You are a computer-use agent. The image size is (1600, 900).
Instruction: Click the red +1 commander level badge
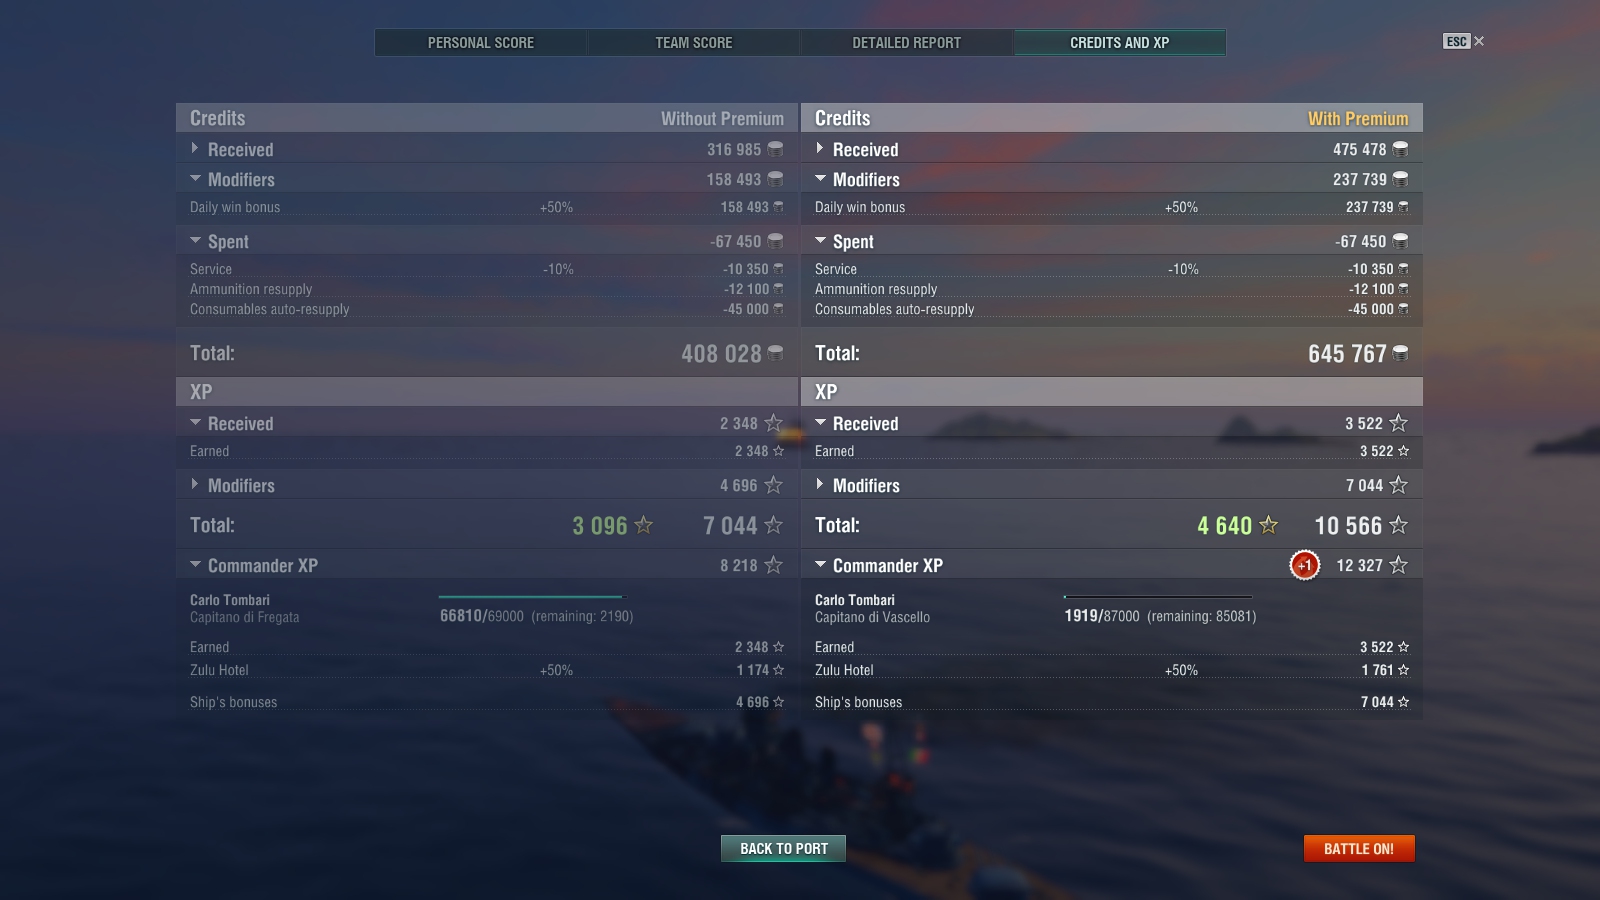point(1304,565)
